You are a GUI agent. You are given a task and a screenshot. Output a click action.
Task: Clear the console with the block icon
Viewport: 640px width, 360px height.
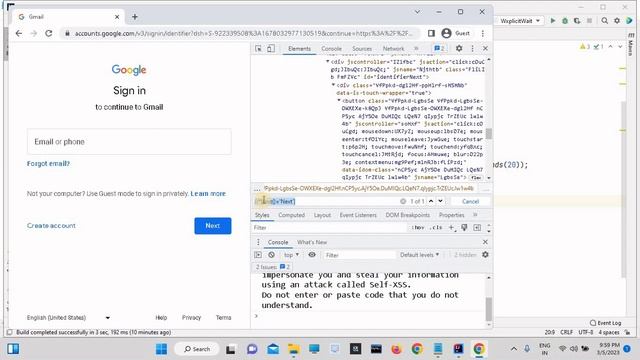pyautogui.click(x=271, y=255)
